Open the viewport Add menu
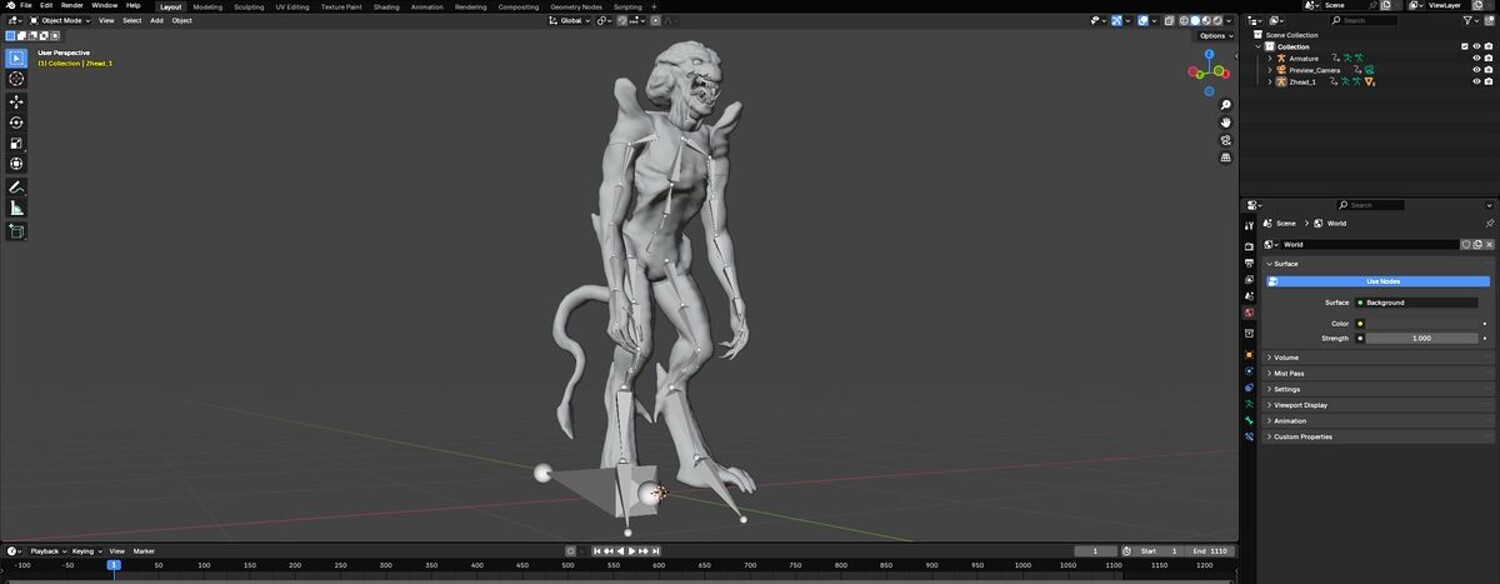 pyautogui.click(x=157, y=20)
